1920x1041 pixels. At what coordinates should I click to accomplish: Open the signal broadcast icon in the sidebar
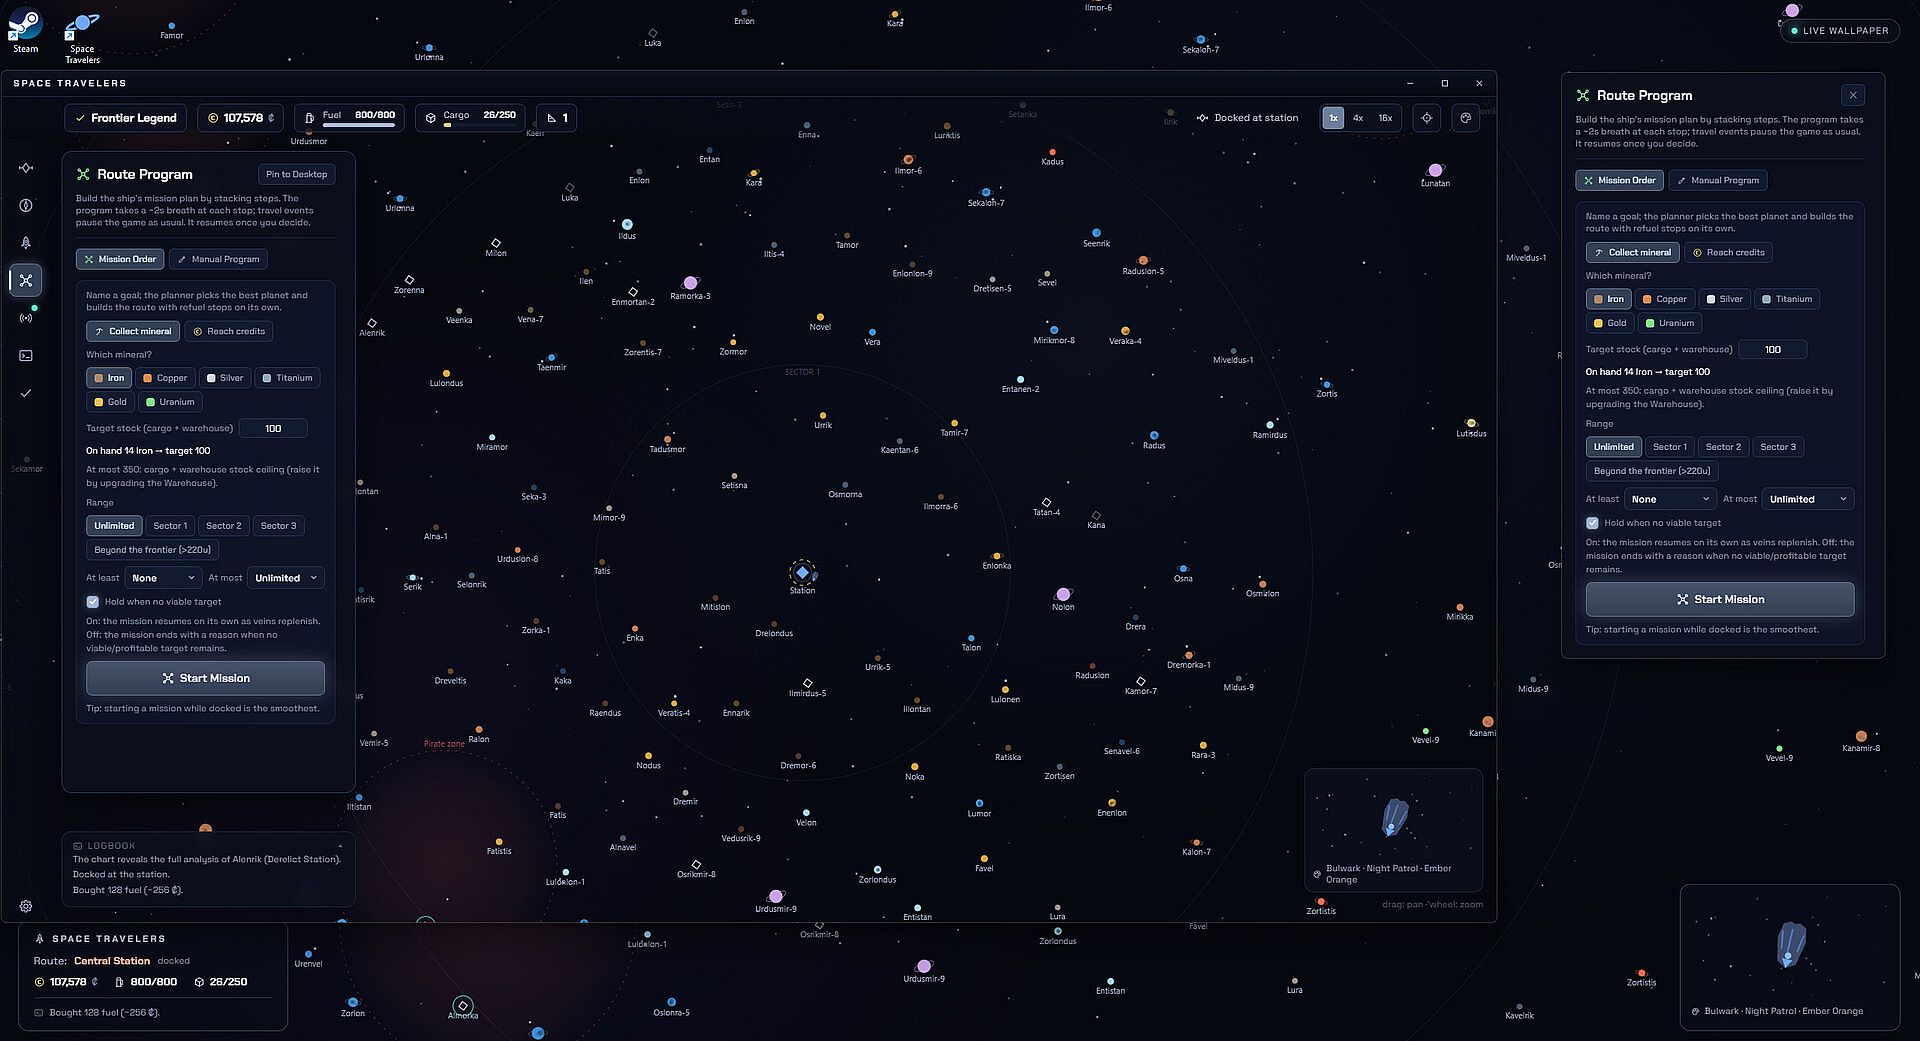pyautogui.click(x=26, y=318)
